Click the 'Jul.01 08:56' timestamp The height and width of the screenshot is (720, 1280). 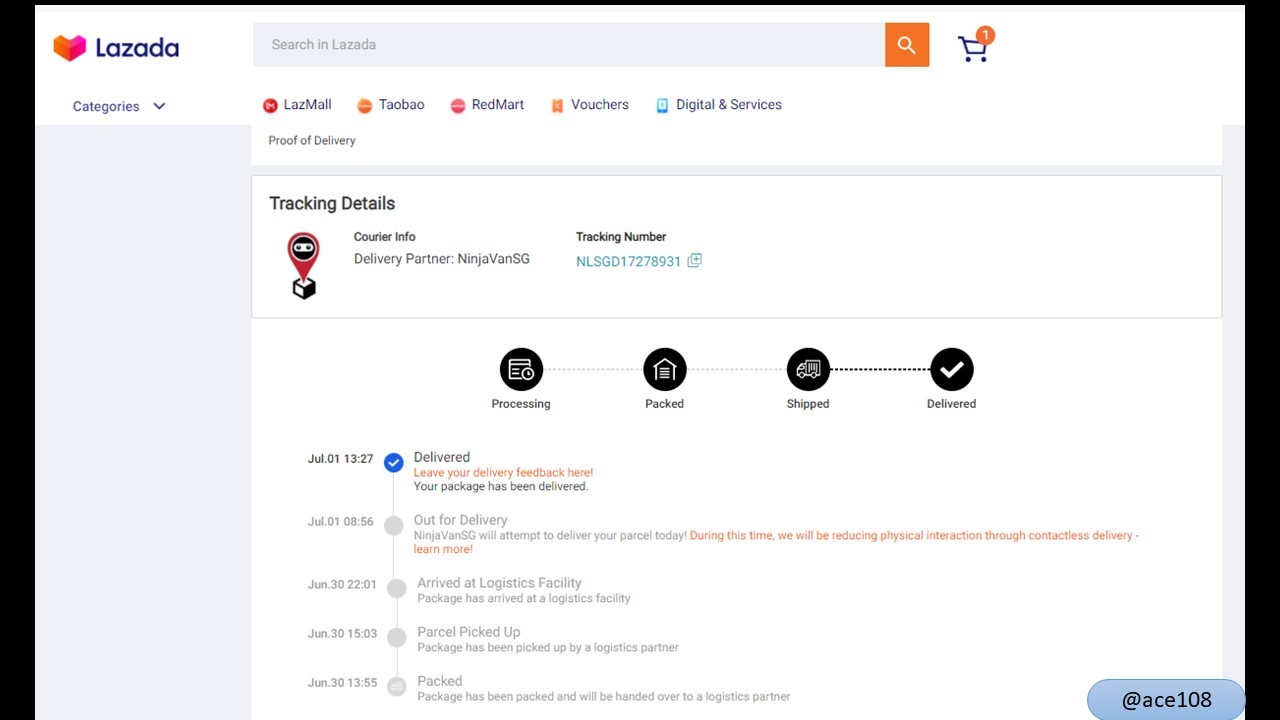tap(340, 522)
